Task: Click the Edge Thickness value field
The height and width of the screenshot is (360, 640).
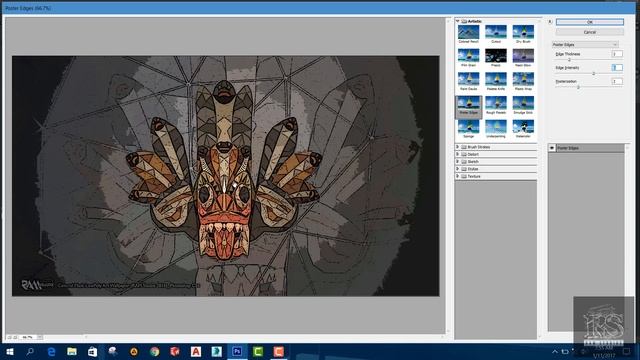Action: click(x=617, y=54)
